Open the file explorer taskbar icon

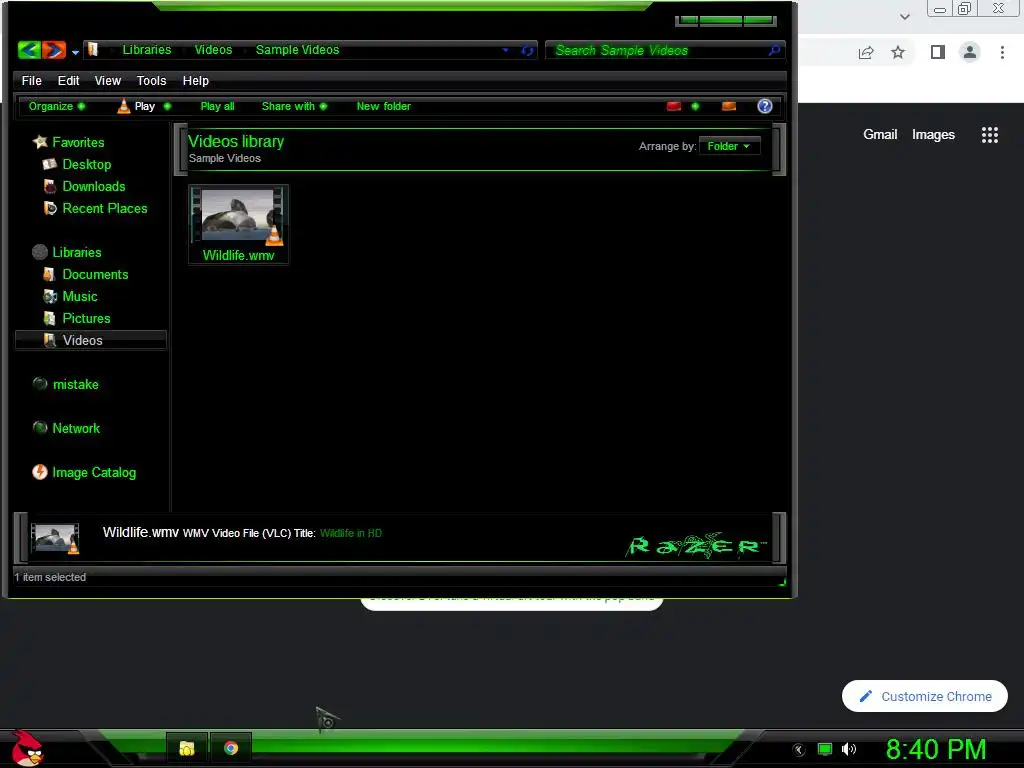(x=187, y=748)
